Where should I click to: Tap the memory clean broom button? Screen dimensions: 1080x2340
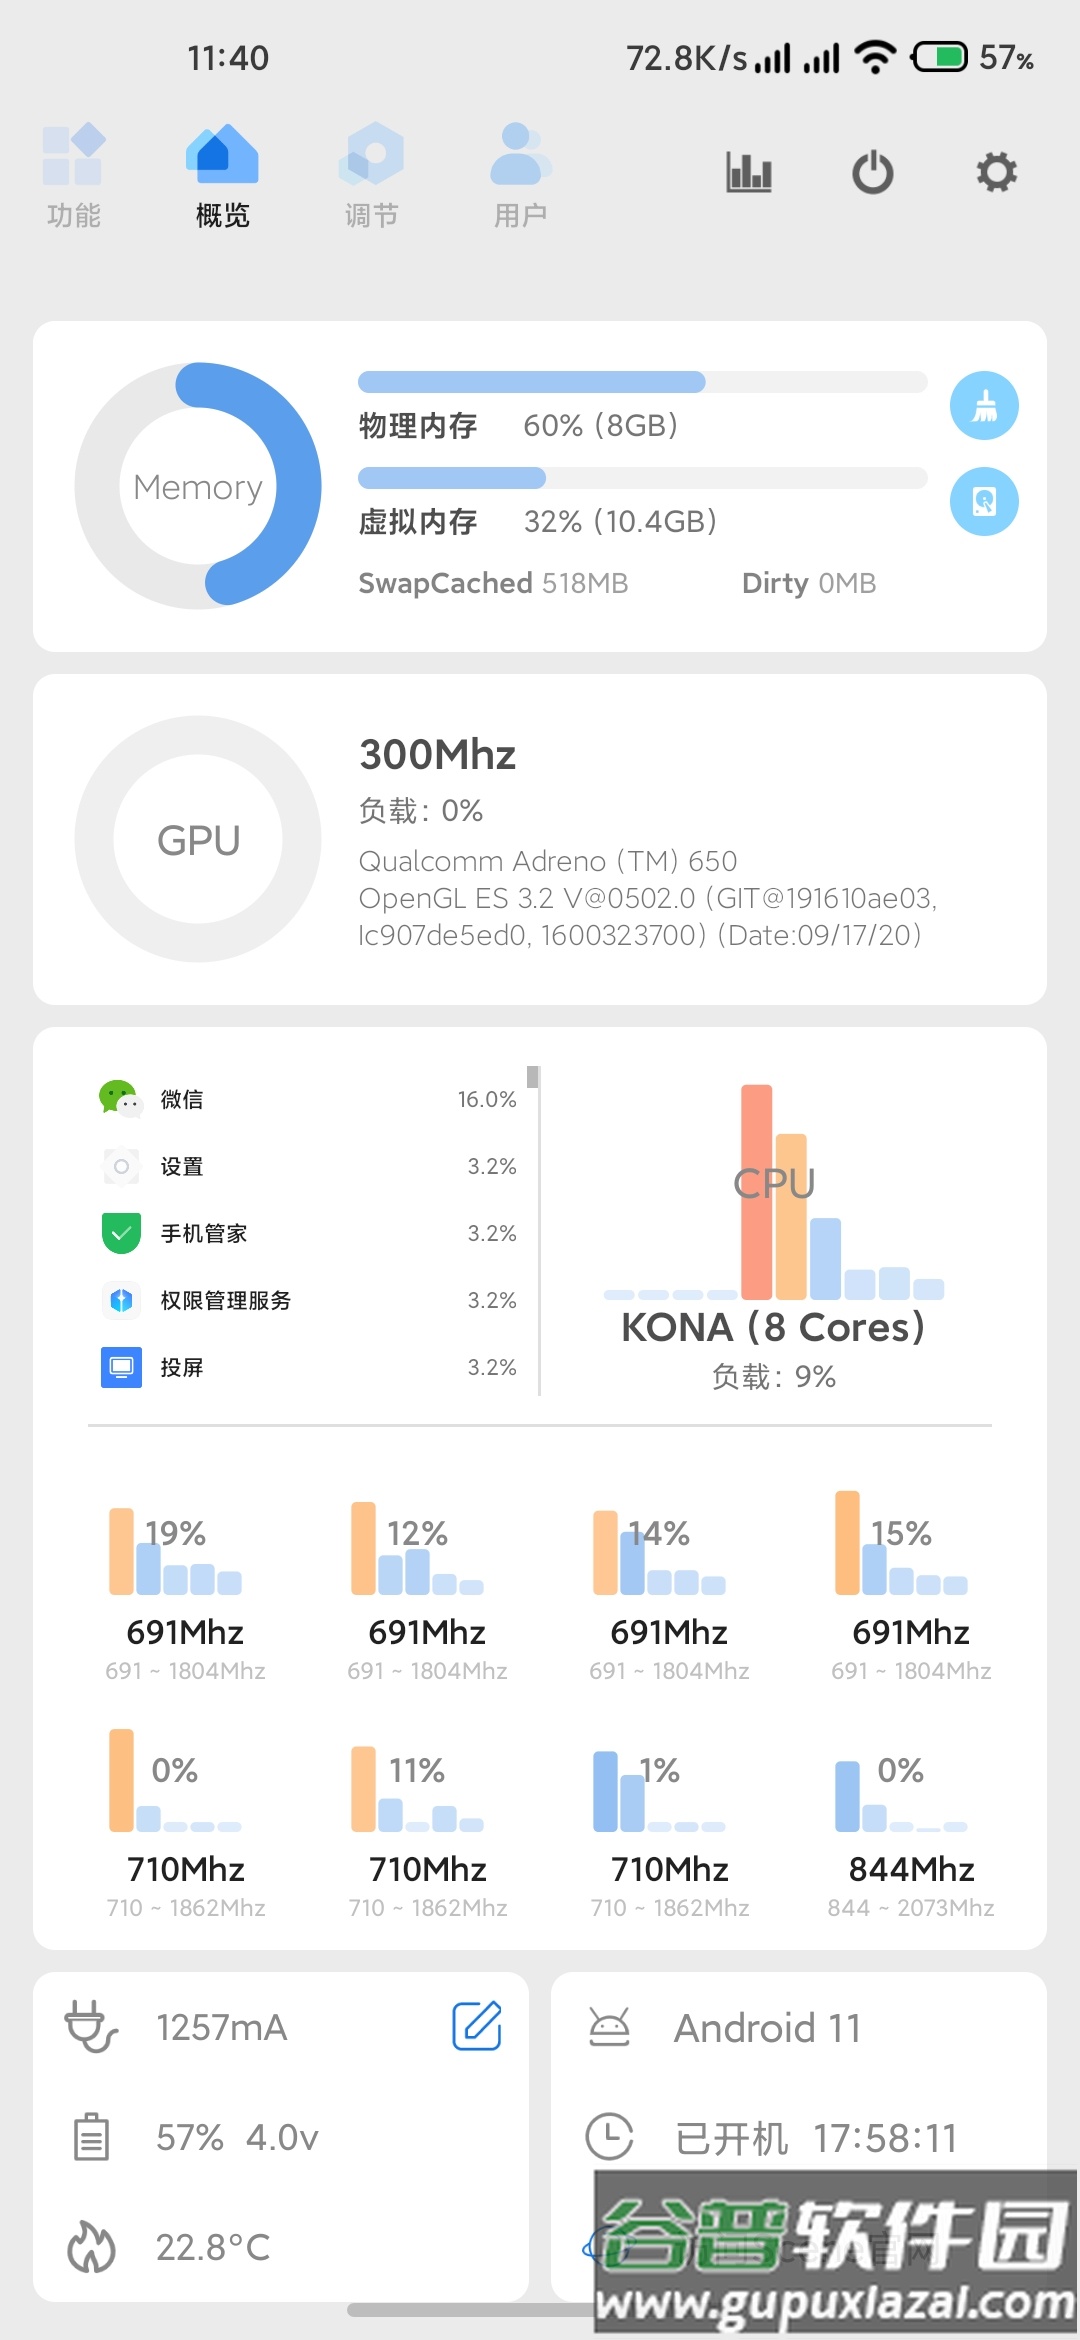click(x=984, y=406)
